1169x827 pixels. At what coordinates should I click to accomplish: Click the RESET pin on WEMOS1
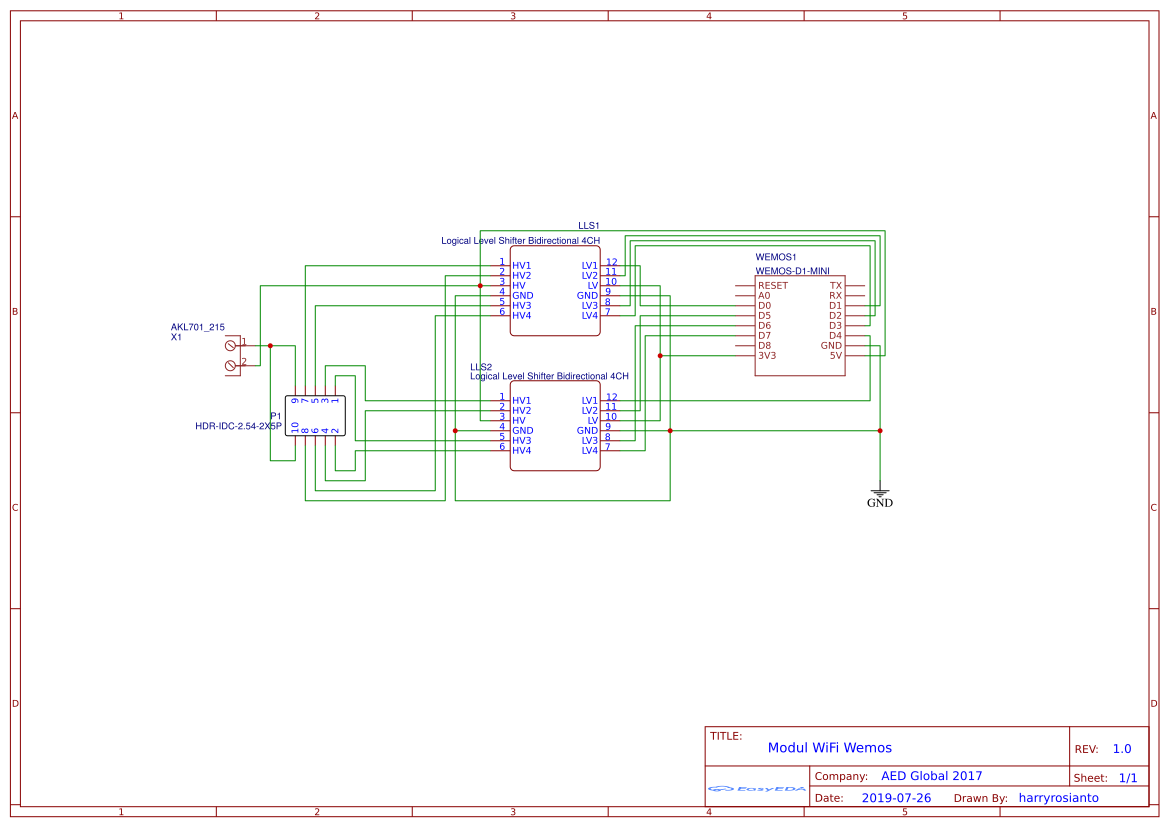(773, 286)
